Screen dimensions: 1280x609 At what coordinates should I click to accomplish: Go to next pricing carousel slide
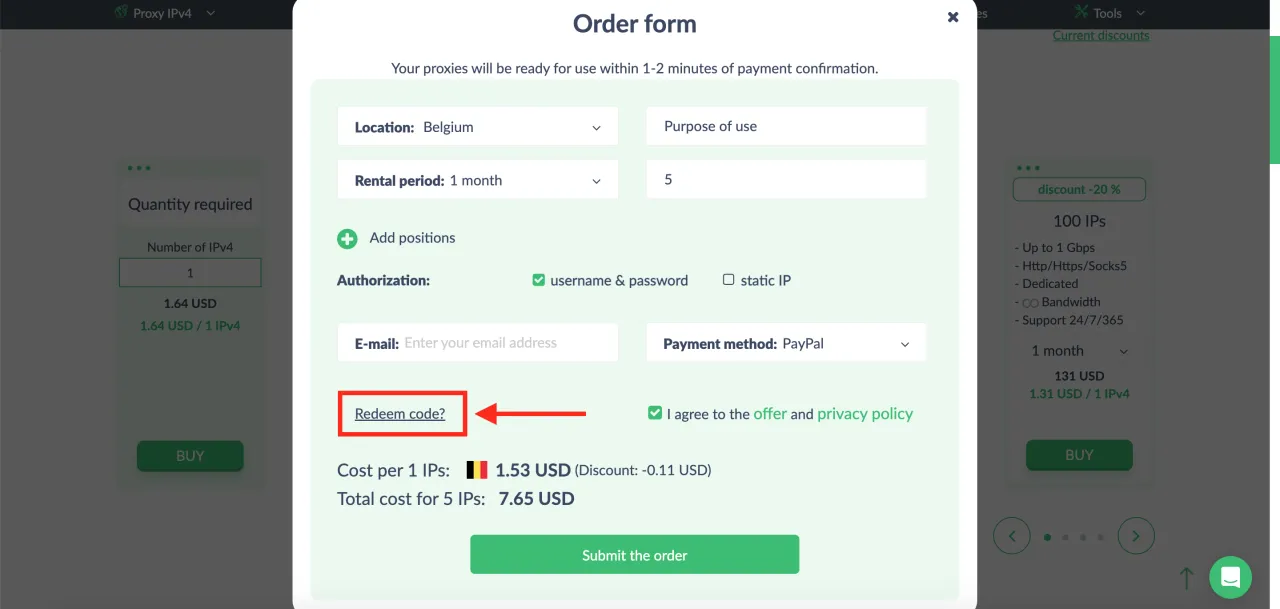click(x=1136, y=536)
